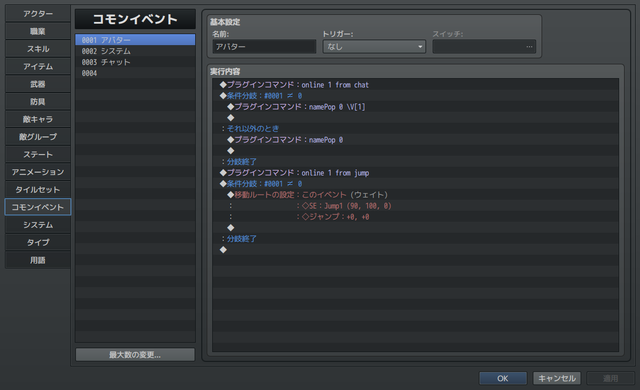Click the 名前 input field
The width and height of the screenshot is (640, 390).
pos(264,47)
